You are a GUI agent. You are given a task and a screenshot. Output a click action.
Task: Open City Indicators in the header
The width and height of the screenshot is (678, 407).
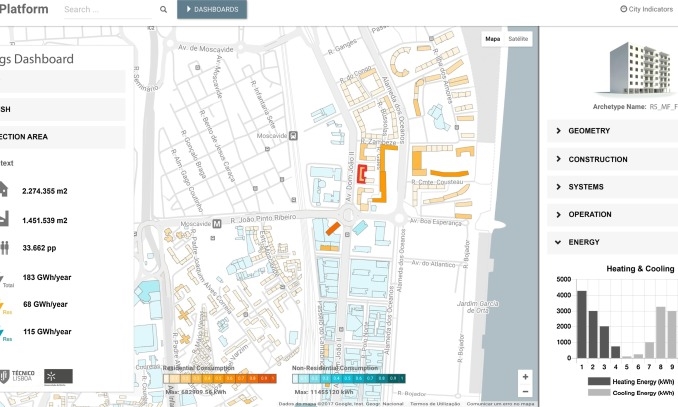pyautogui.click(x=648, y=9)
